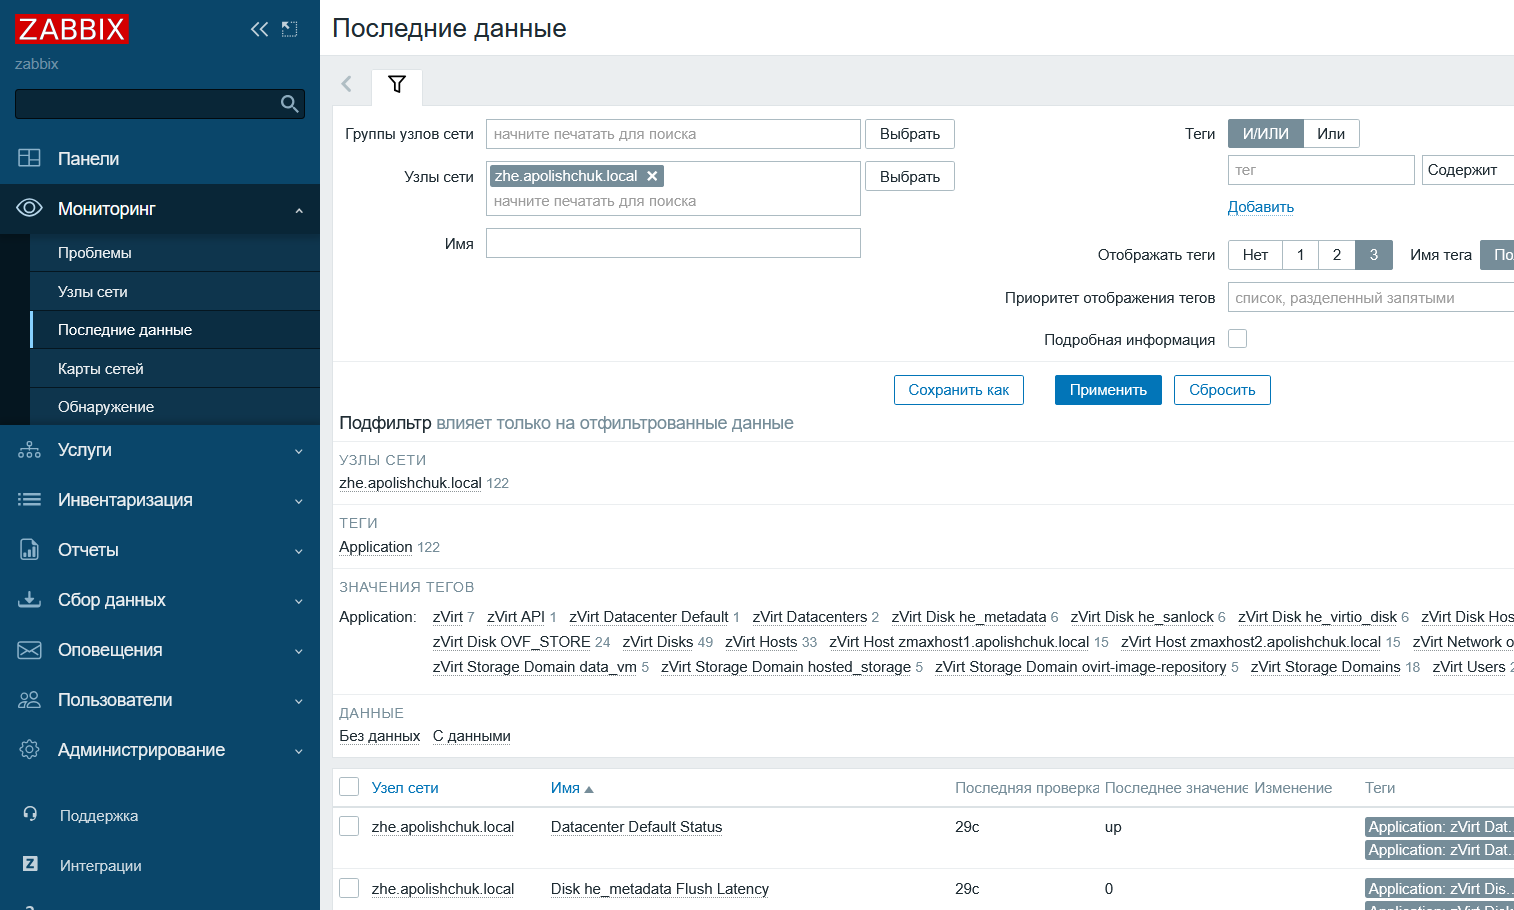The height and width of the screenshot is (910, 1514).
Task: Remove zhe.apolishchuk.local host chip
Action: point(652,176)
